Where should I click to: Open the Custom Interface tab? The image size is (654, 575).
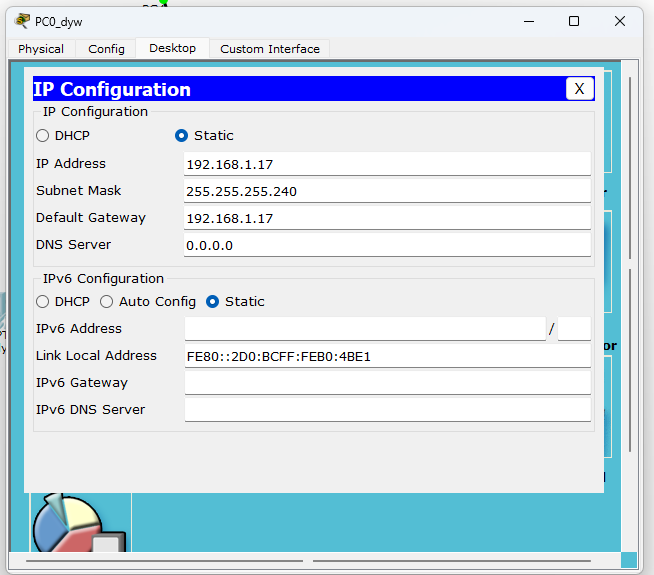269,49
